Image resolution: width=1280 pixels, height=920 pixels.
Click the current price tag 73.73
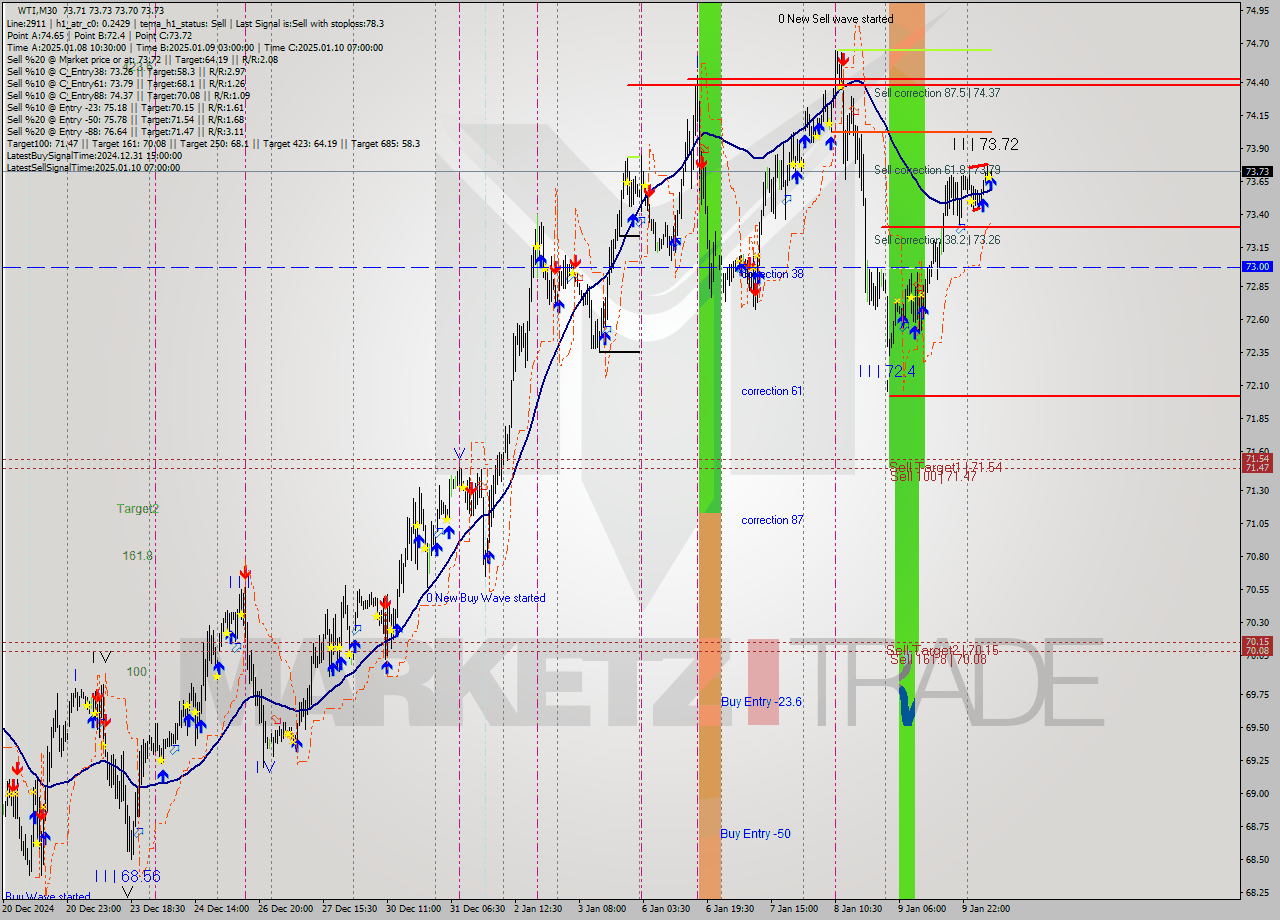click(1256, 171)
